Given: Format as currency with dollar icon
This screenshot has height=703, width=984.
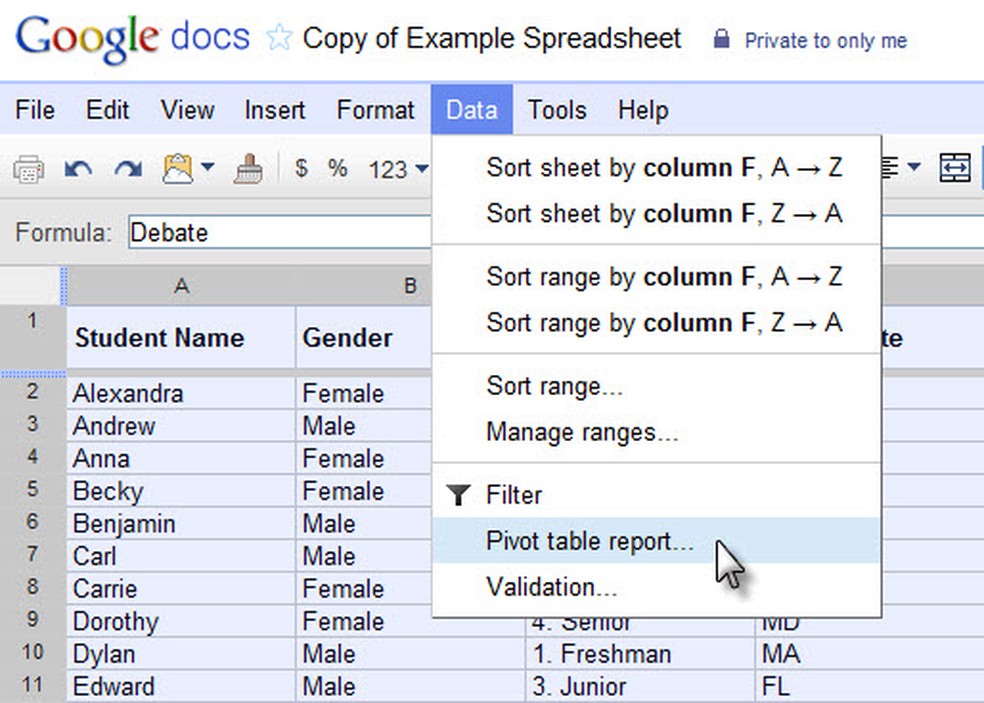Looking at the screenshot, I should (x=301, y=168).
